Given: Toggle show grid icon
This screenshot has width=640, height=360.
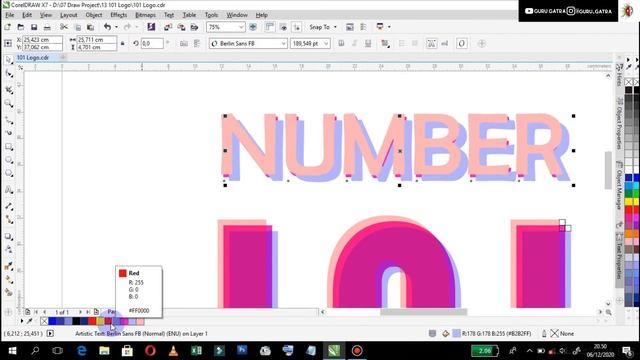Looking at the screenshot, I should 283,27.
